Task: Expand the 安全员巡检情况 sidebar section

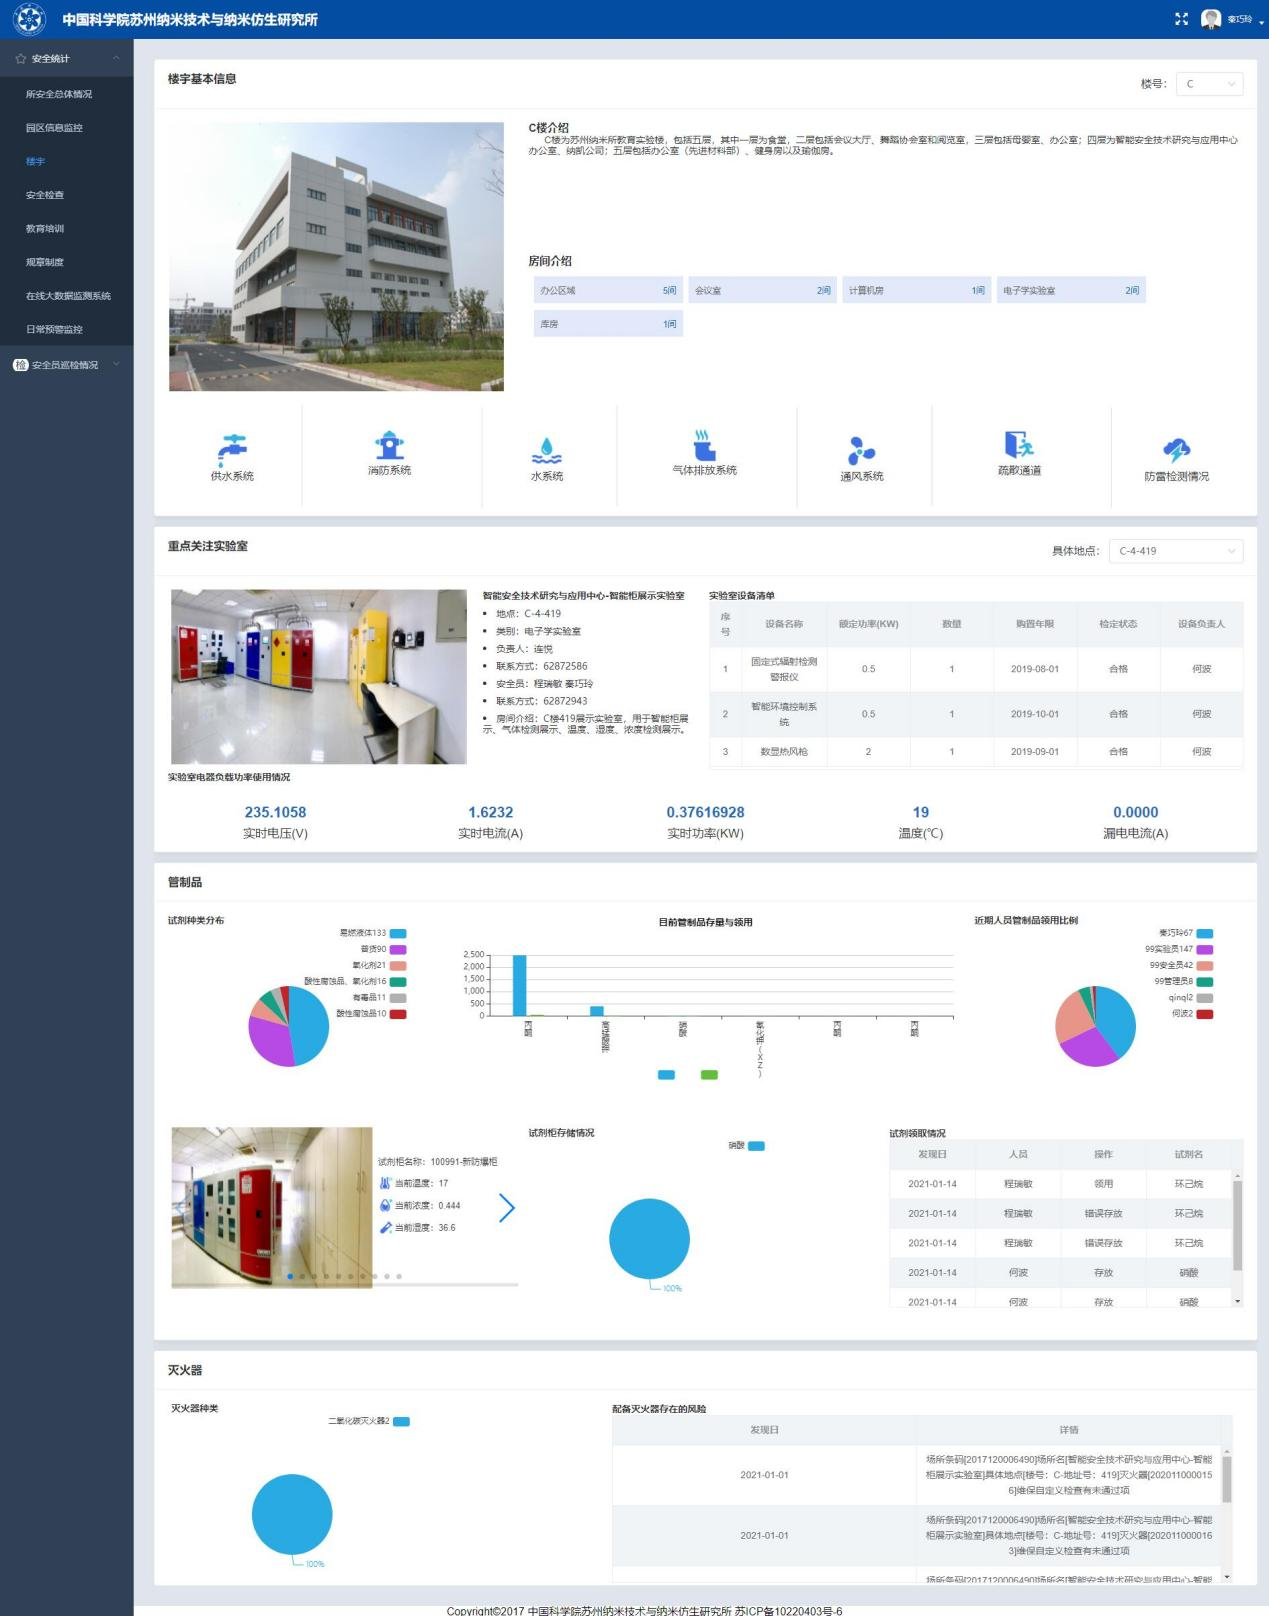Action: tap(66, 365)
